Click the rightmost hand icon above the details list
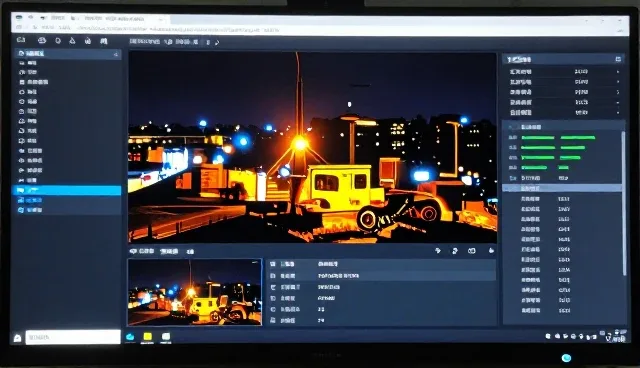The height and width of the screenshot is (368, 640). click(x=491, y=251)
